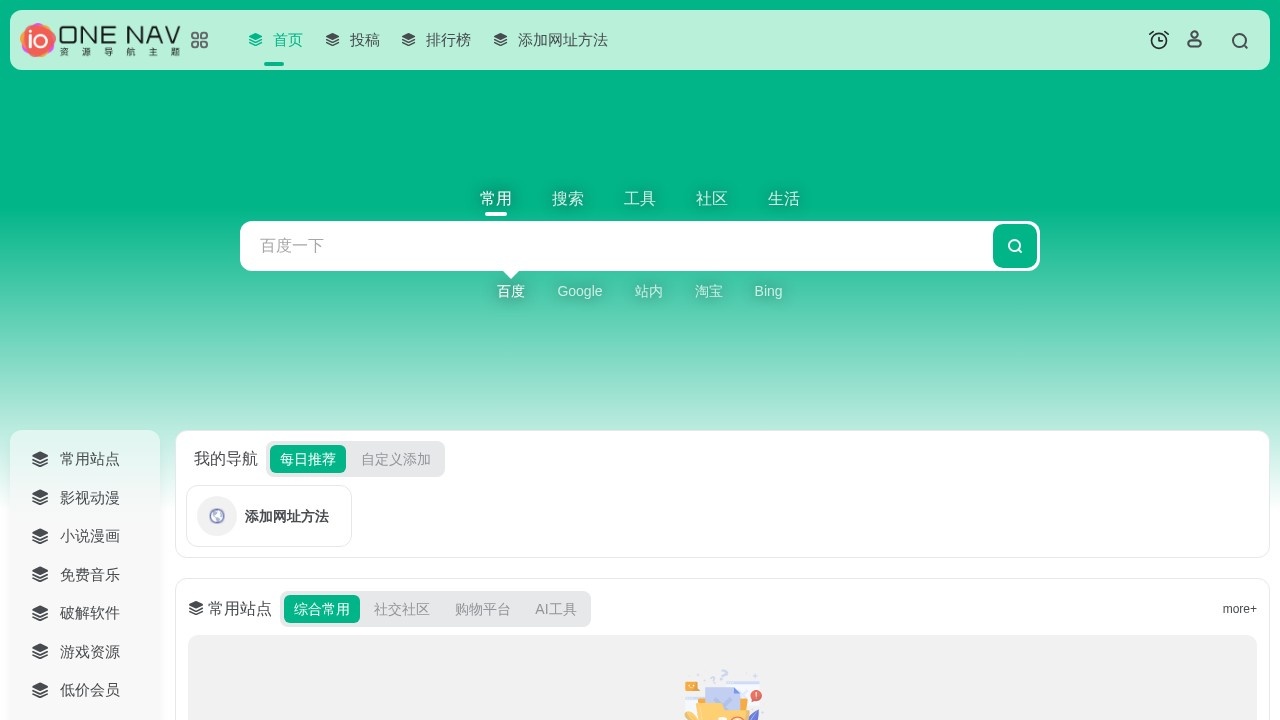The height and width of the screenshot is (720, 1280).
Task: Click layers icon beside 游戏资源 in sidebar
Action: click(x=40, y=652)
